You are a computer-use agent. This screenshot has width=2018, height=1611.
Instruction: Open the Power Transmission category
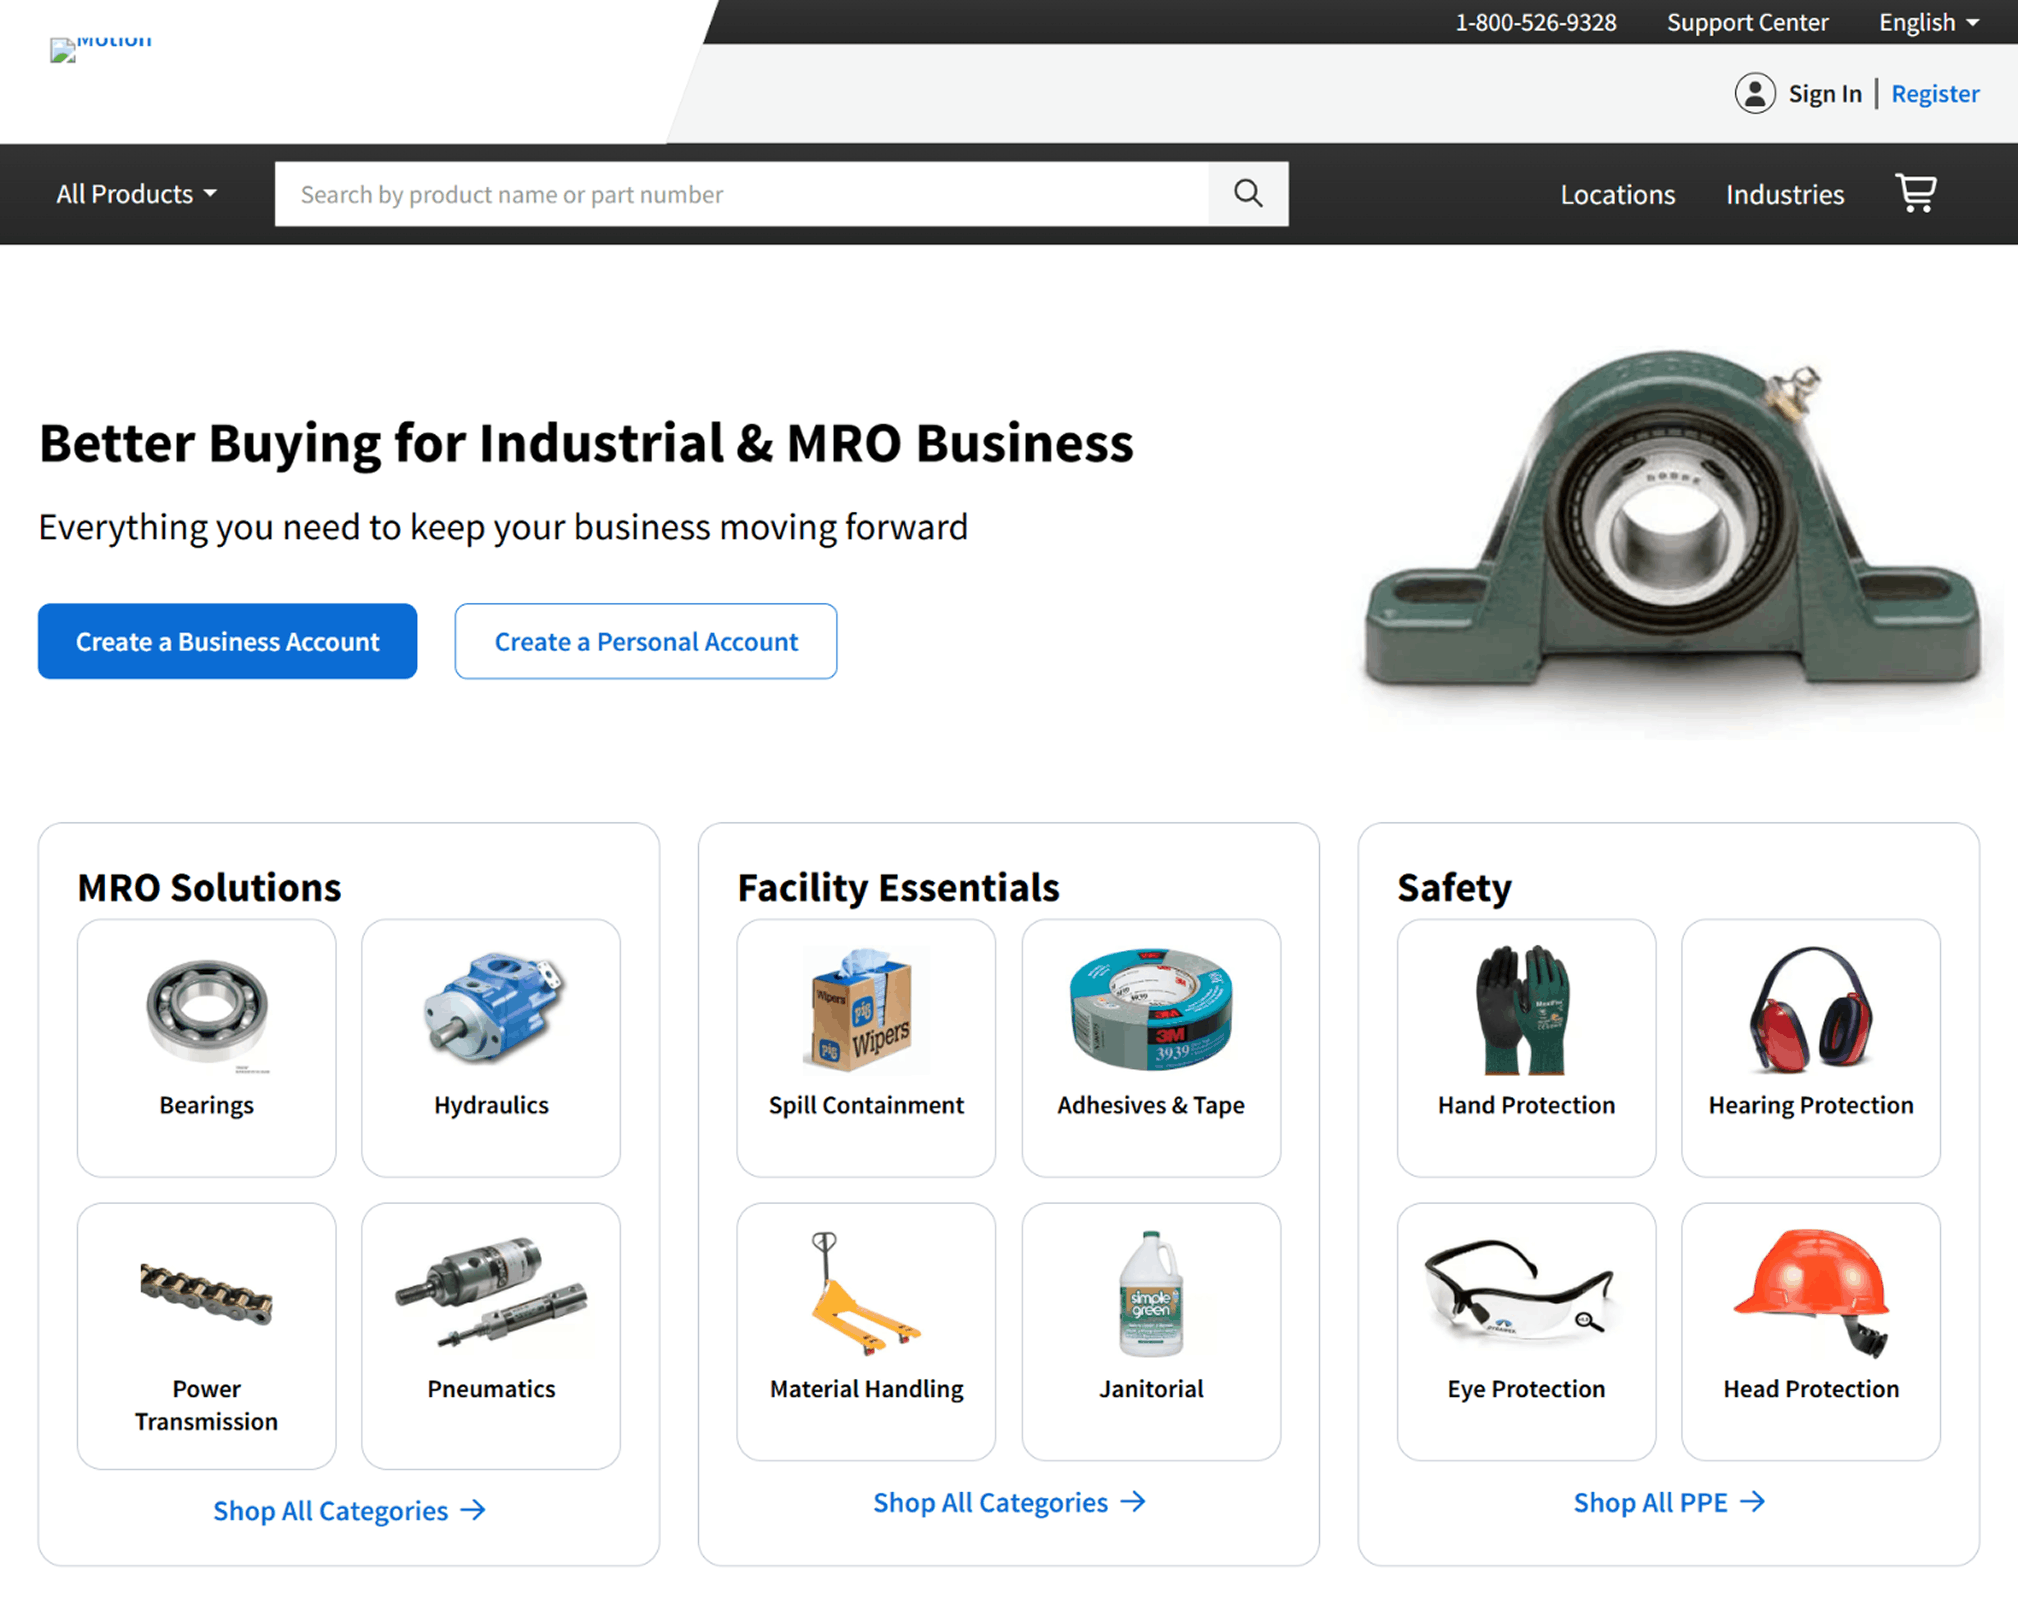click(206, 1337)
